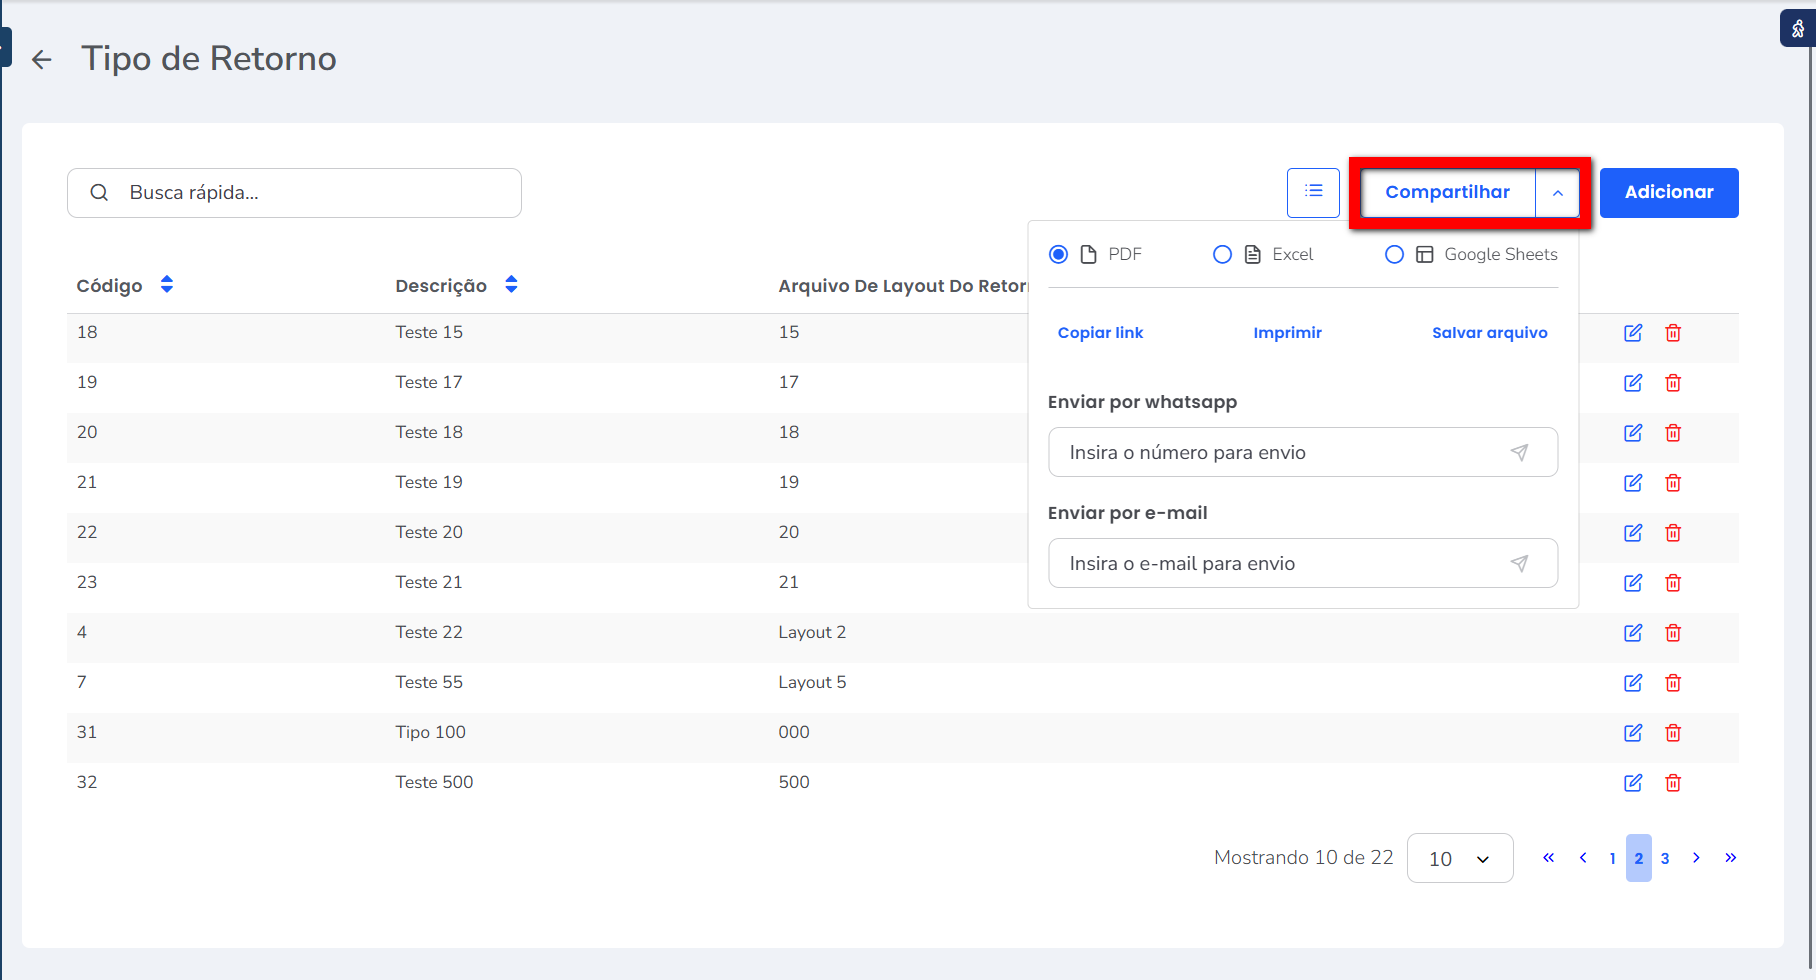
Task: Go to page 1
Action: pyautogui.click(x=1612, y=858)
